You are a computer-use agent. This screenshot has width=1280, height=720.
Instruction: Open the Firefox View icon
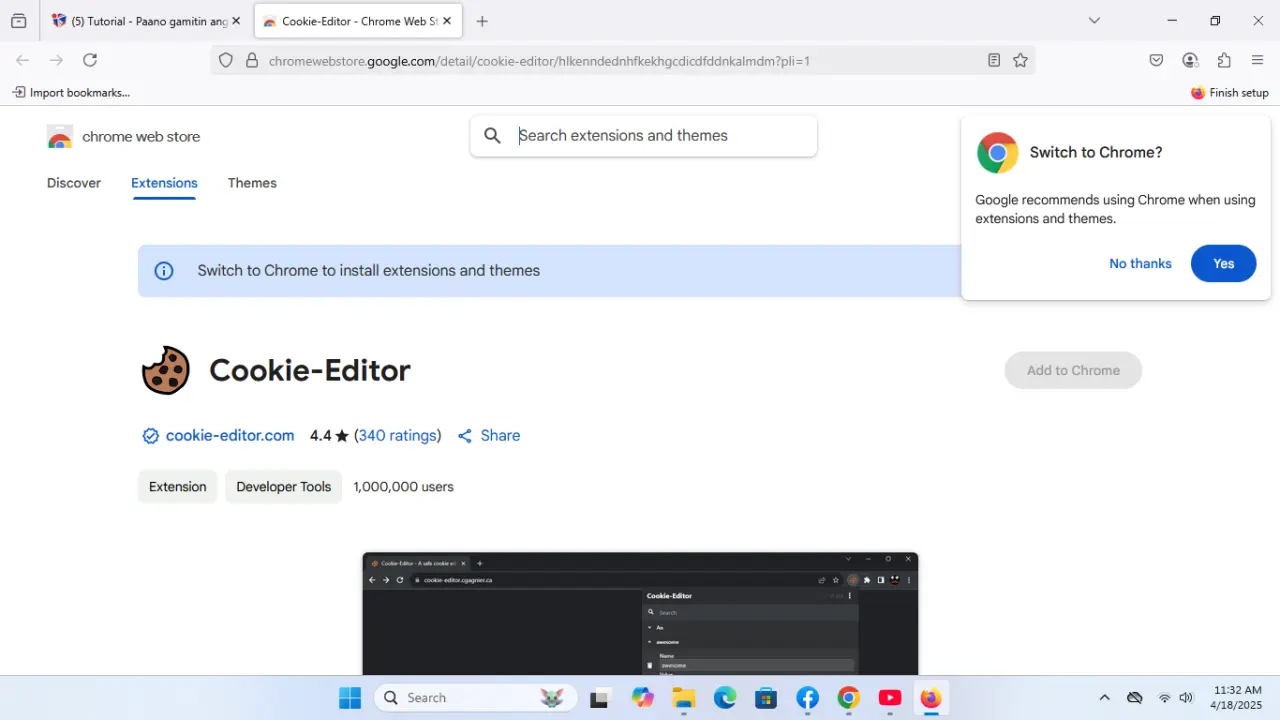tap(18, 21)
